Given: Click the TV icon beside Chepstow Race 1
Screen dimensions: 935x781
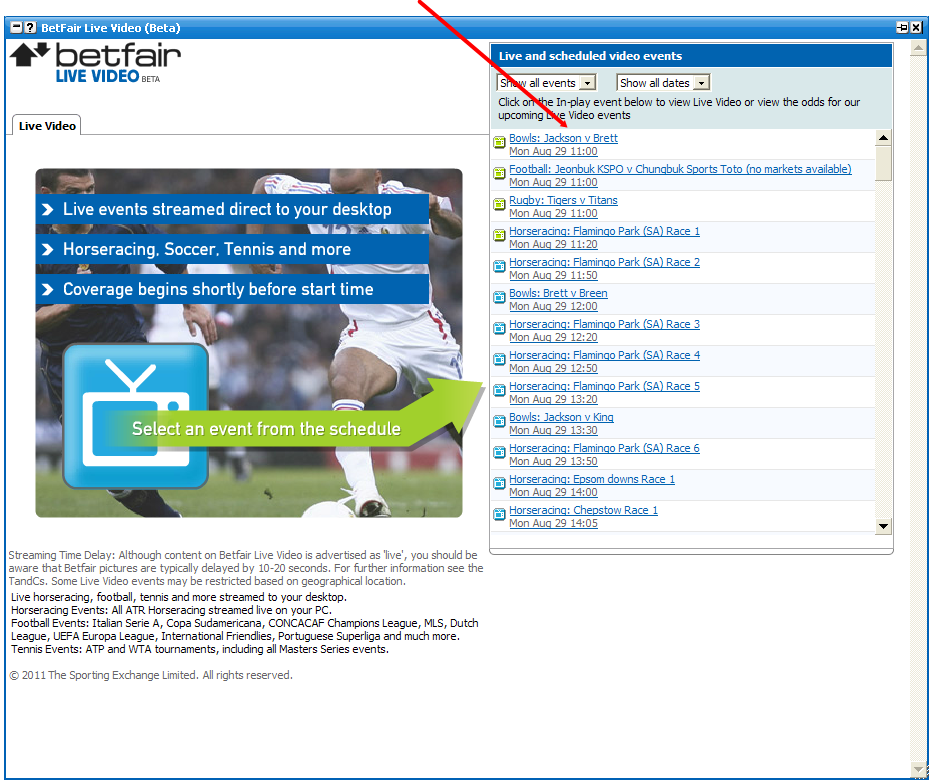Looking at the screenshot, I should point(500,516).
